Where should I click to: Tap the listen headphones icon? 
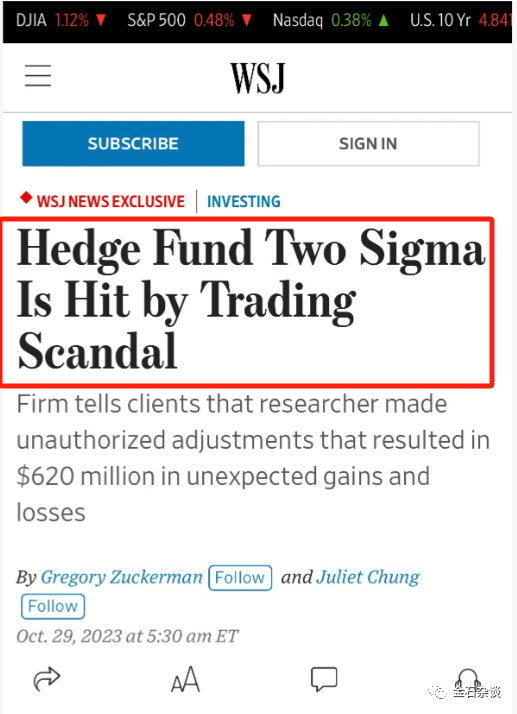coord(468,679)
